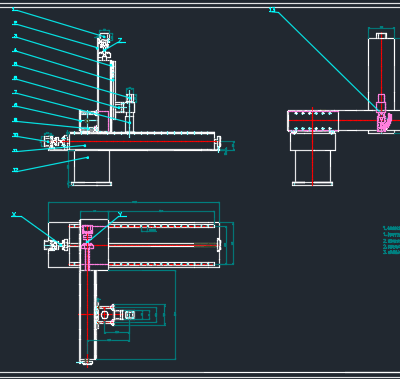
Task: Select balloon label 13 above the side view
Action: (272, 10)
